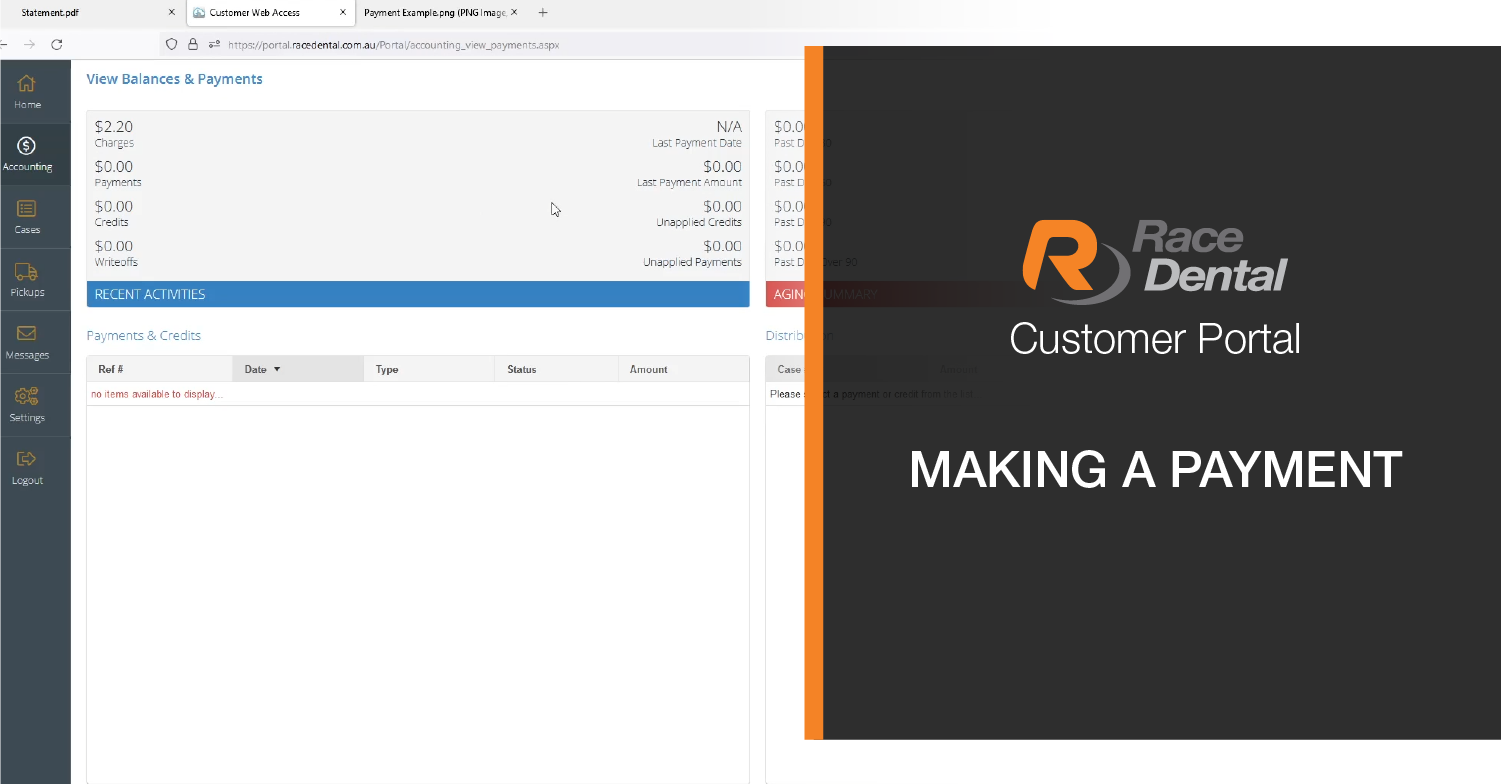
Task: Sort the table by Ref # column
Action: (x=111, y=369)
